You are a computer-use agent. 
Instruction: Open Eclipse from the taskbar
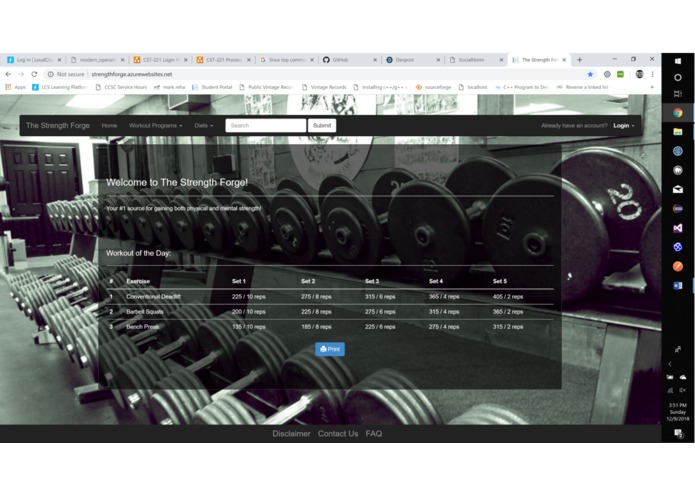coord(678,209)
